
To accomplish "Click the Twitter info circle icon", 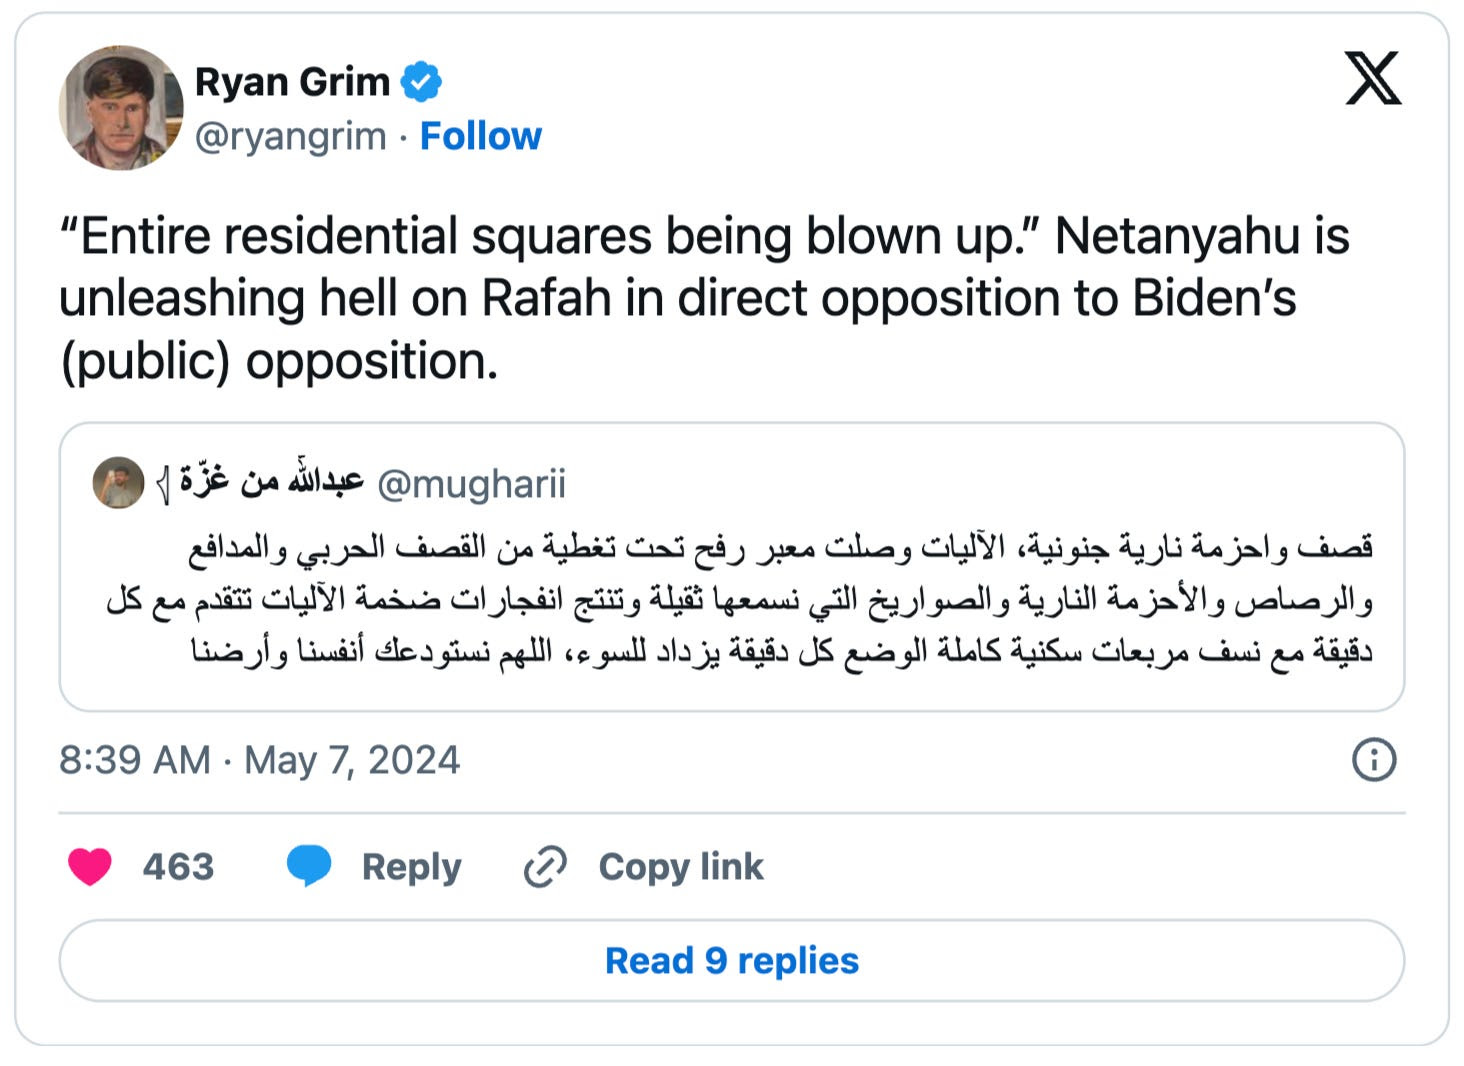I will [x=1374, y=760].
